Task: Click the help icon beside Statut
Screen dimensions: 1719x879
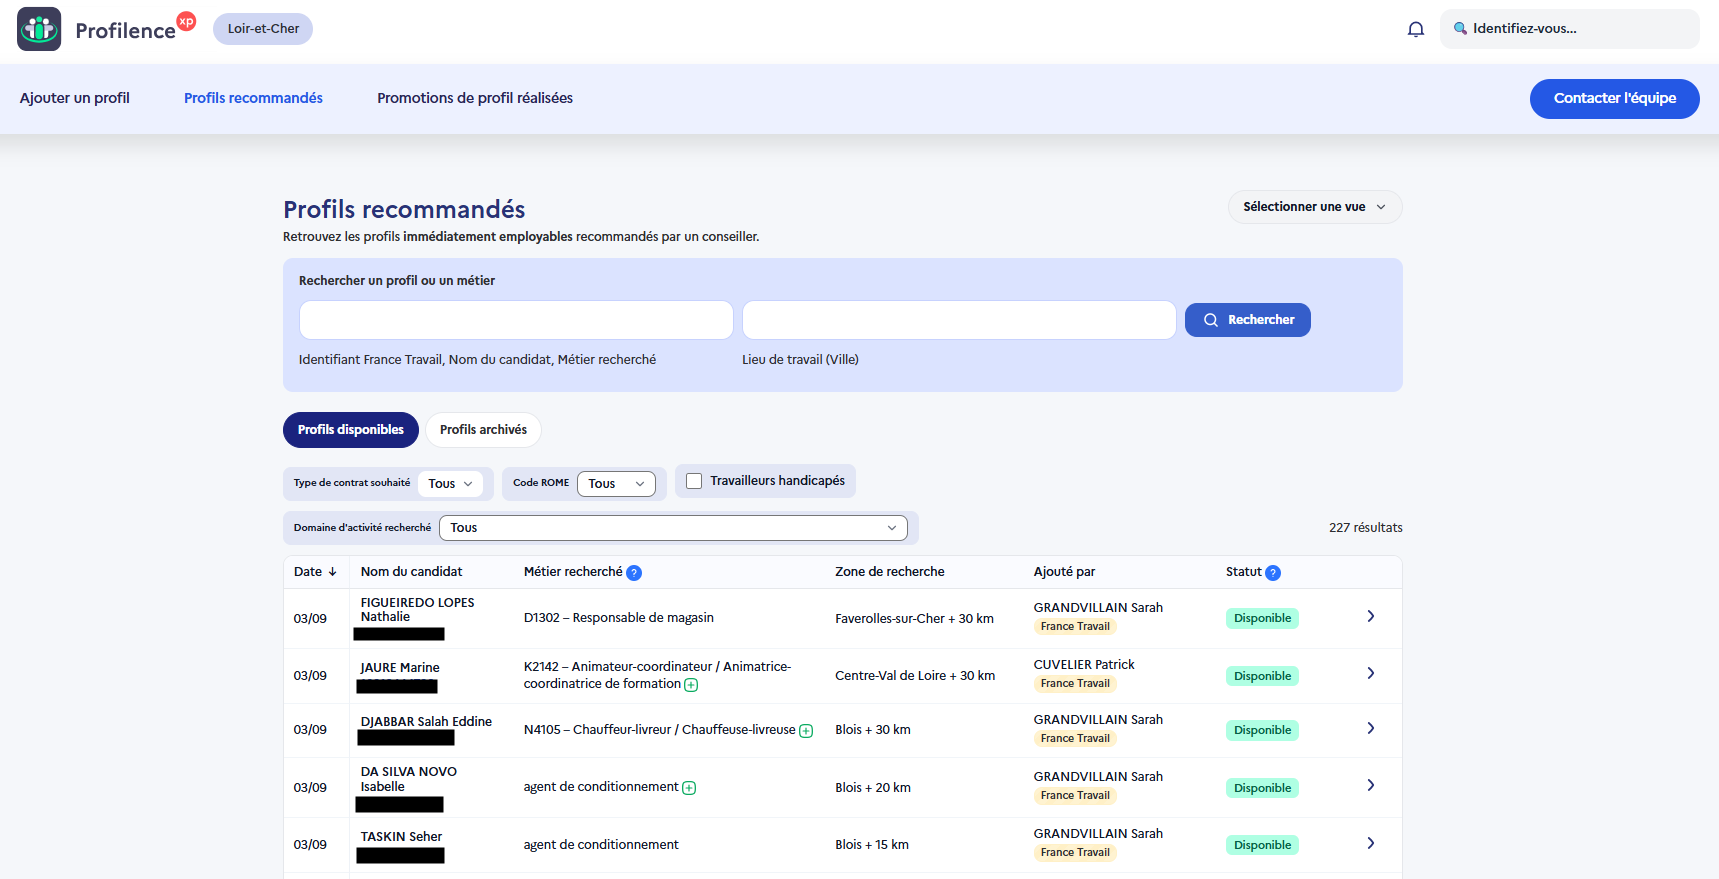Action: tap(1273, 573)
